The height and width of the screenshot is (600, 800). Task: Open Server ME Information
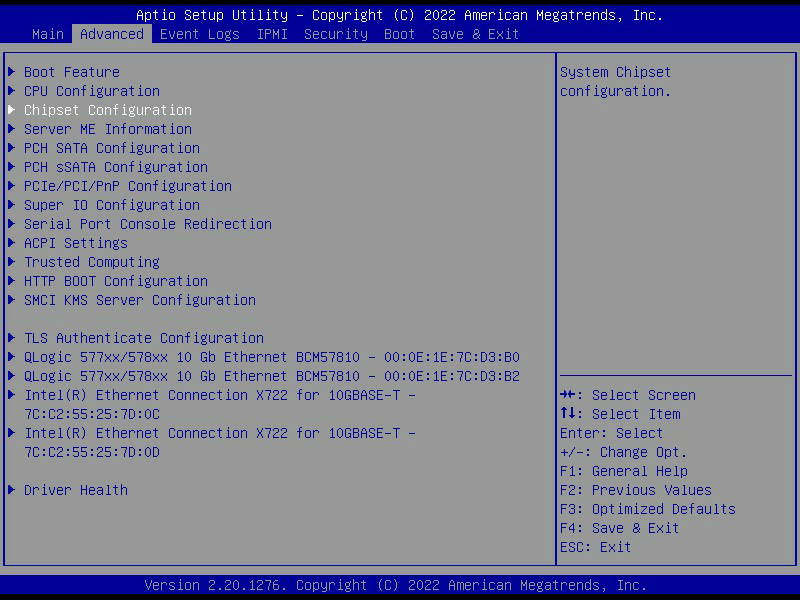108,129
